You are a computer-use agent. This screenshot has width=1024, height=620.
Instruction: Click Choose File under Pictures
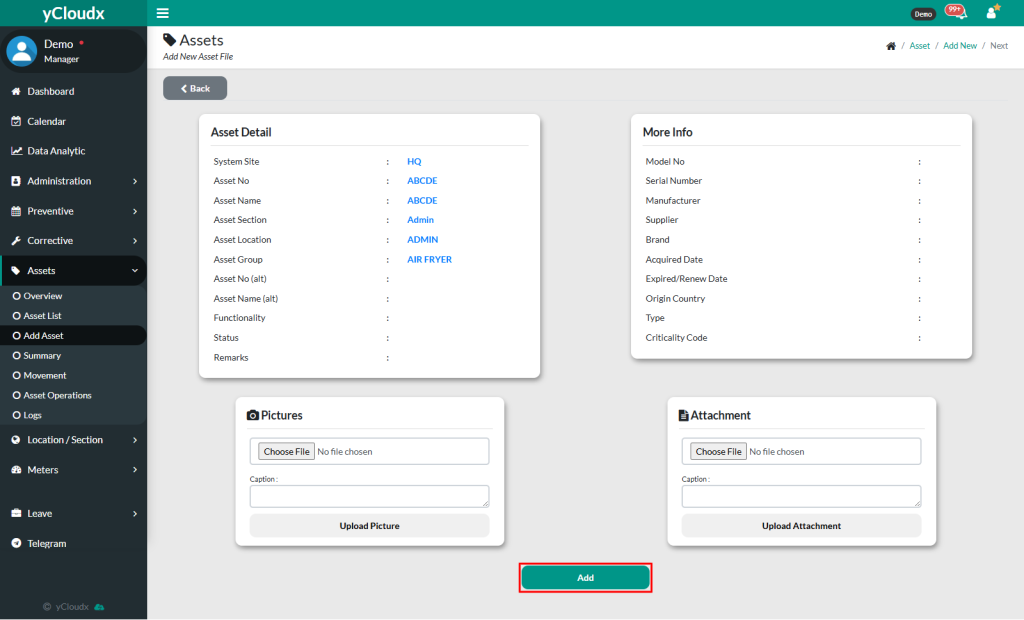pyautogui.click(x=286, y=452)
